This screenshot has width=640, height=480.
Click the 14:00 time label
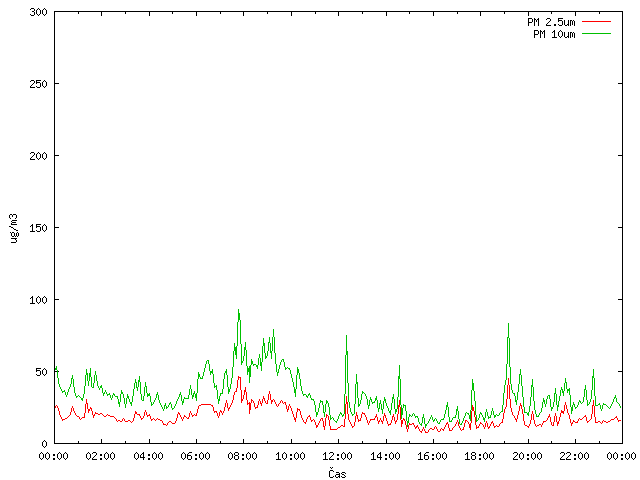(385, 456)
